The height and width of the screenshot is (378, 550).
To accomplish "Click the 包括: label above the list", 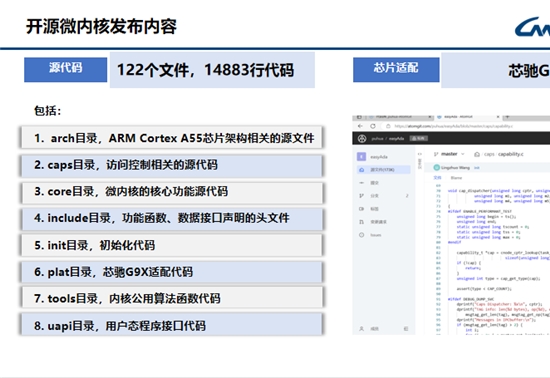I will tap(47, 111).
